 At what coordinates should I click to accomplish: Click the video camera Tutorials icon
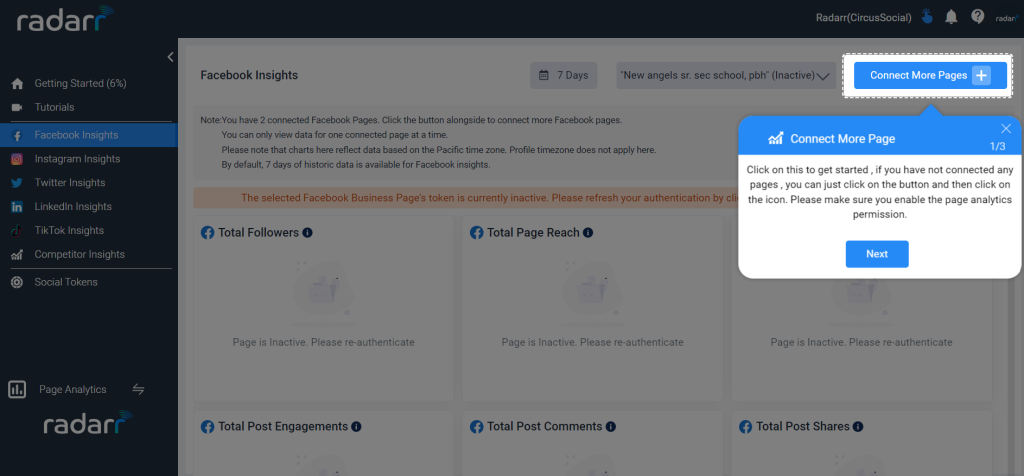17,107
